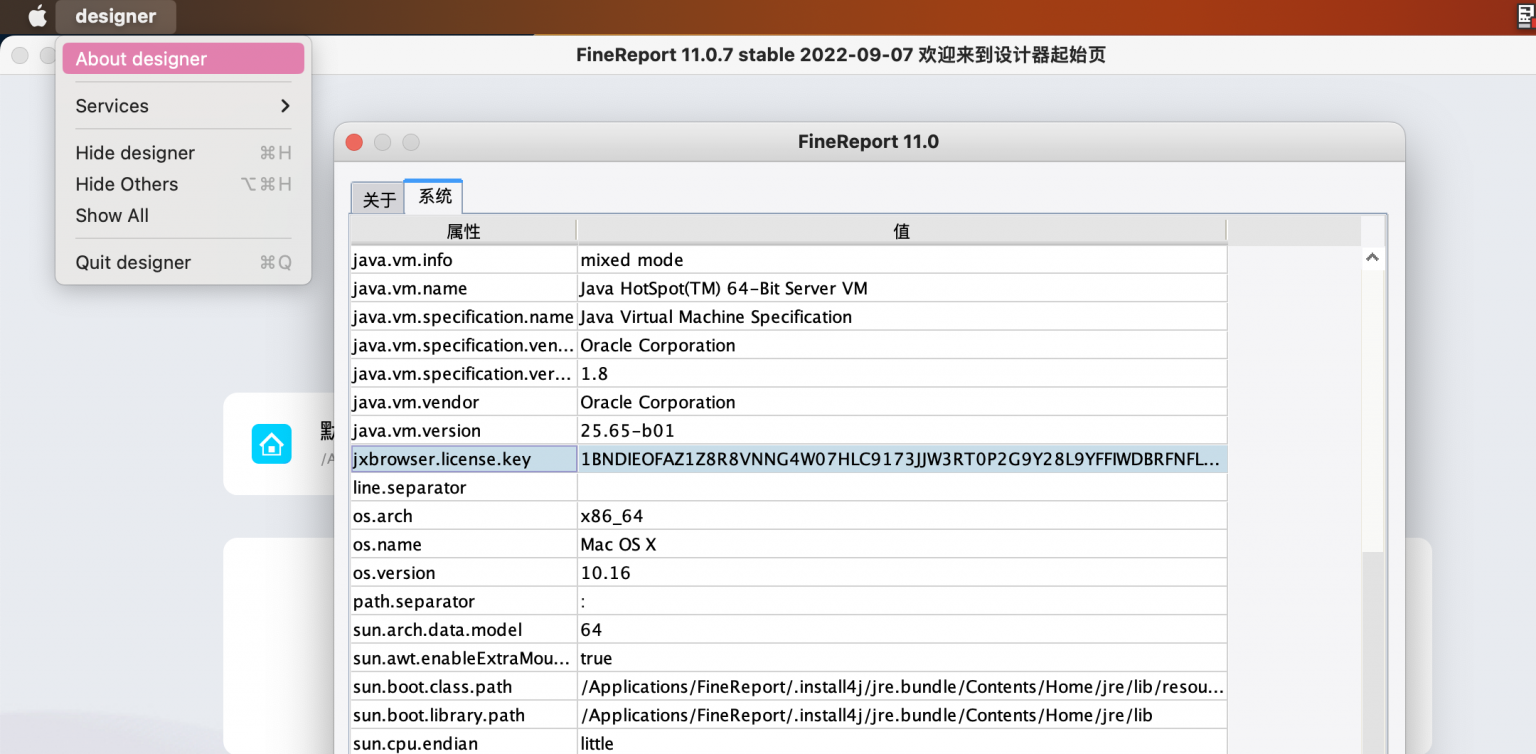Click the scrollbar up arrow

[x=1372, y=256]
